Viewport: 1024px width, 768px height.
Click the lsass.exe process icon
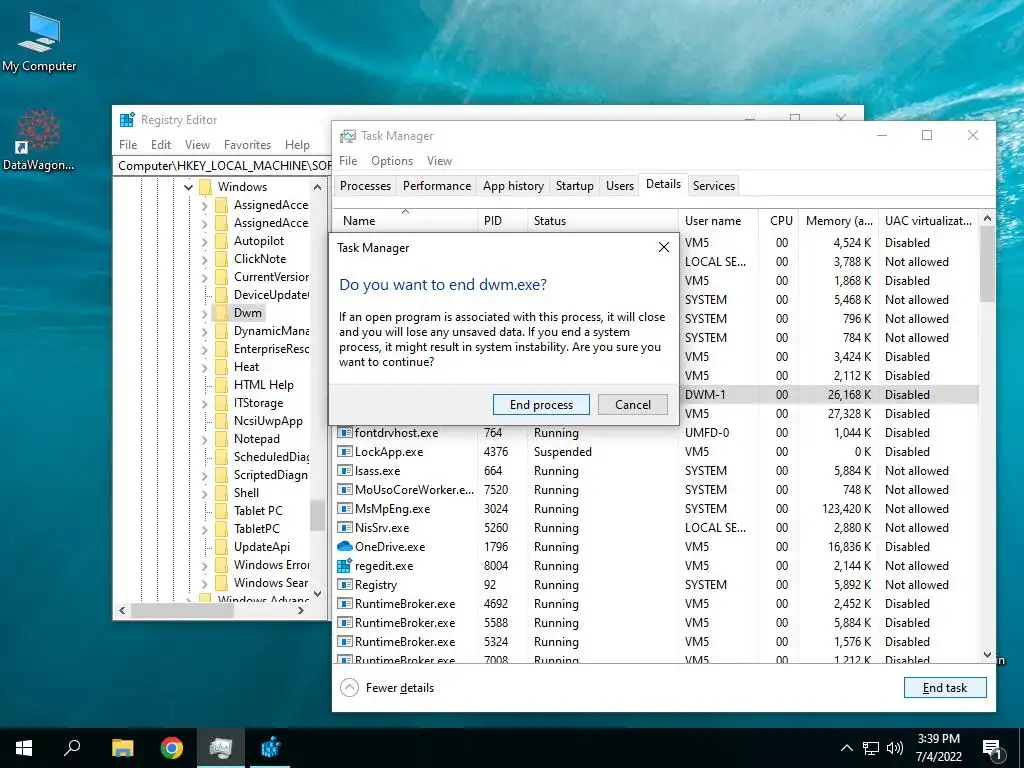344,470
